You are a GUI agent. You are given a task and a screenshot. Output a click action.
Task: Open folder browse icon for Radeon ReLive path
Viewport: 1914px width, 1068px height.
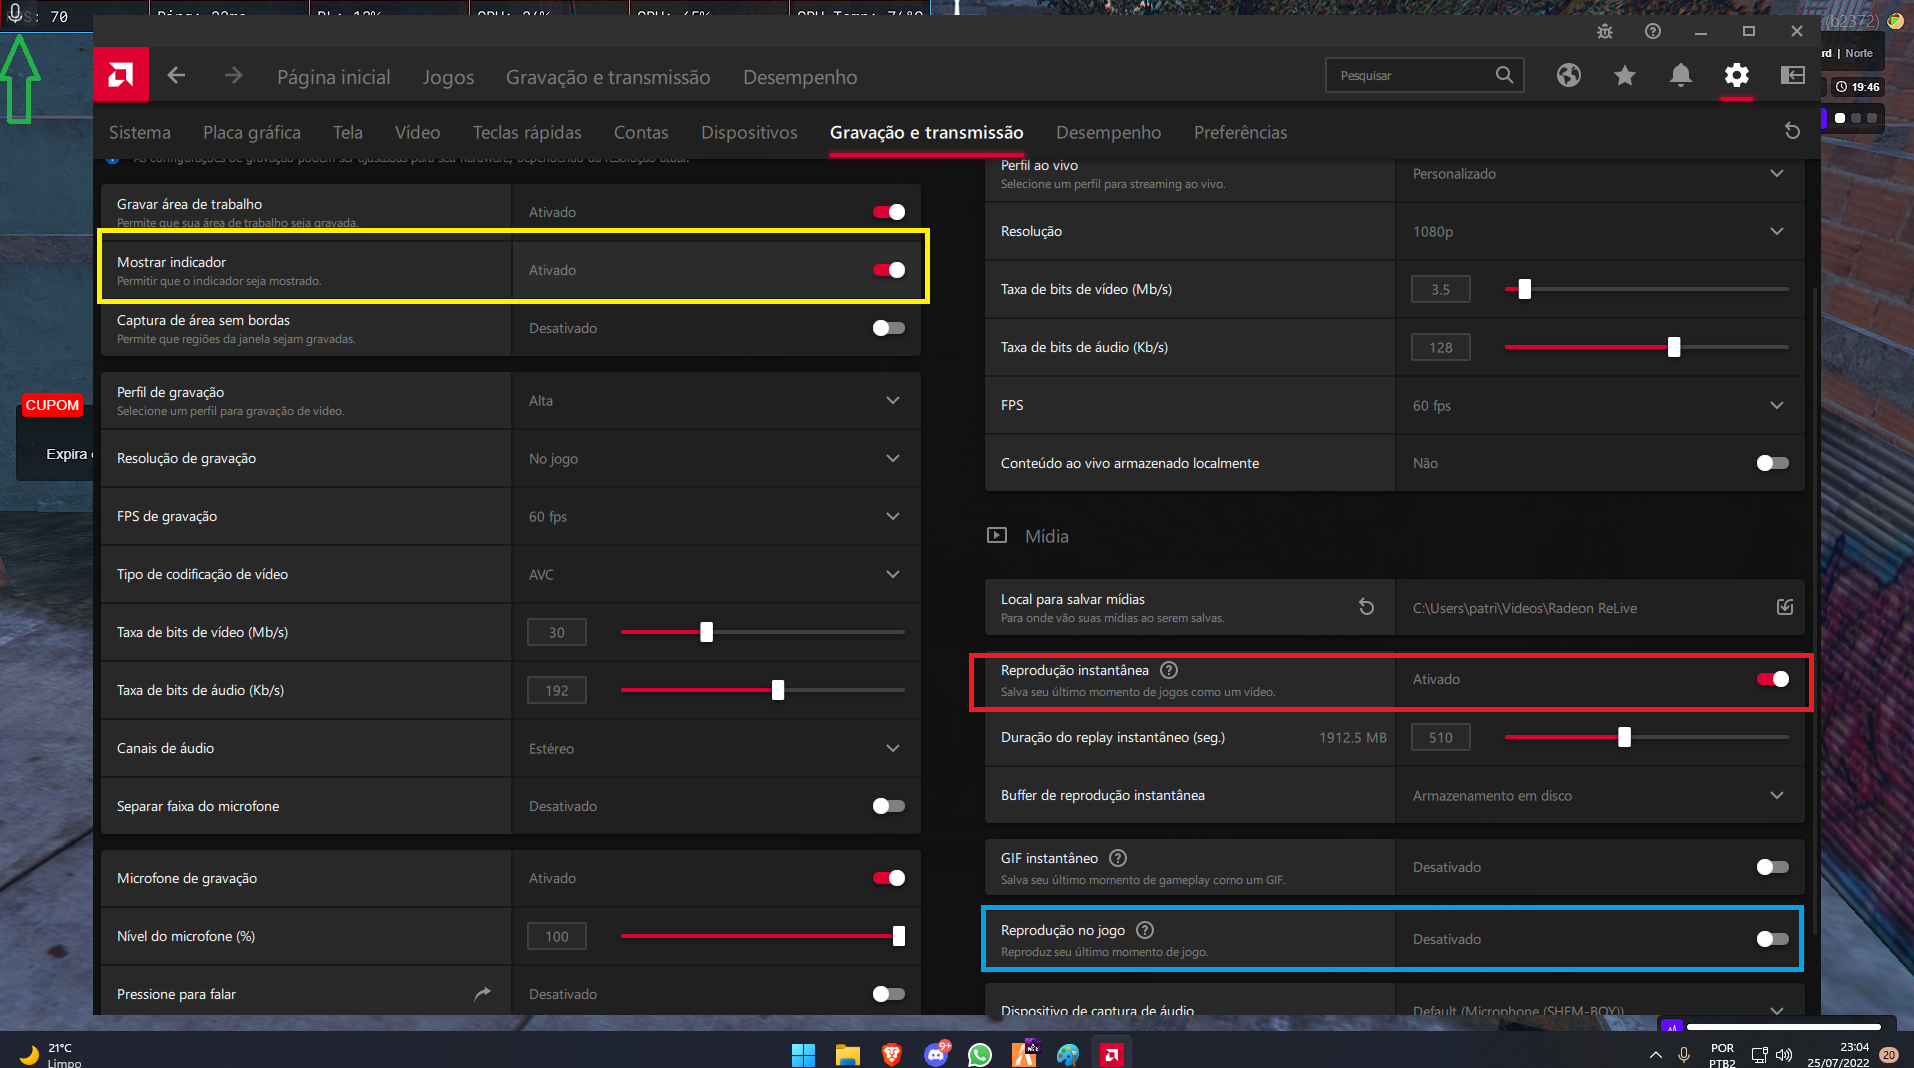pyautogui.click(x=1785, y=607)
